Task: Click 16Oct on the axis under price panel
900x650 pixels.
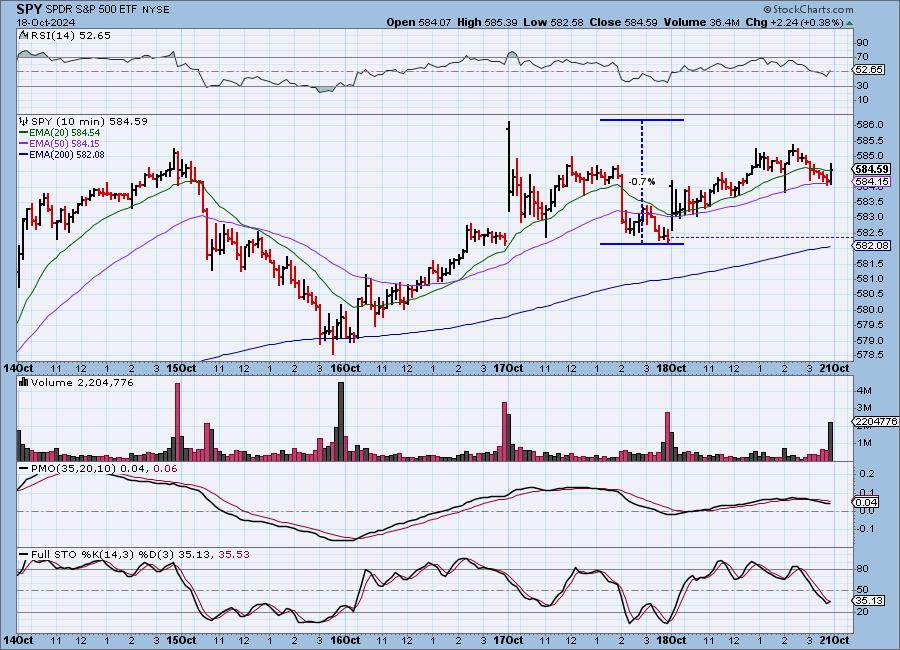Action: tap(345, 368)
